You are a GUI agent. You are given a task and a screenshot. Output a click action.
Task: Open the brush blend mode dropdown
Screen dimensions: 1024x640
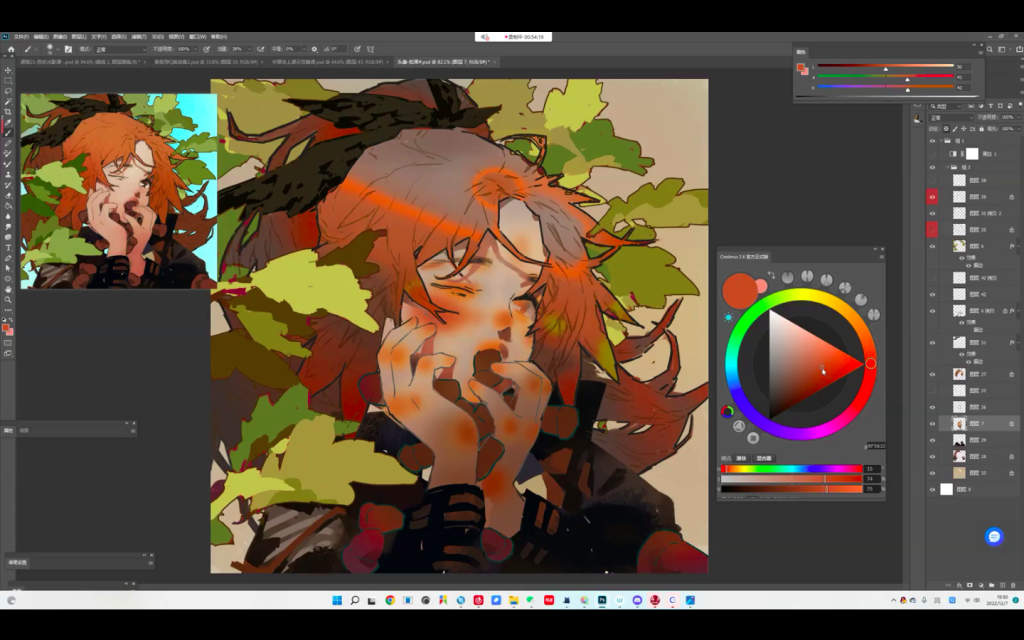point(120,48)
